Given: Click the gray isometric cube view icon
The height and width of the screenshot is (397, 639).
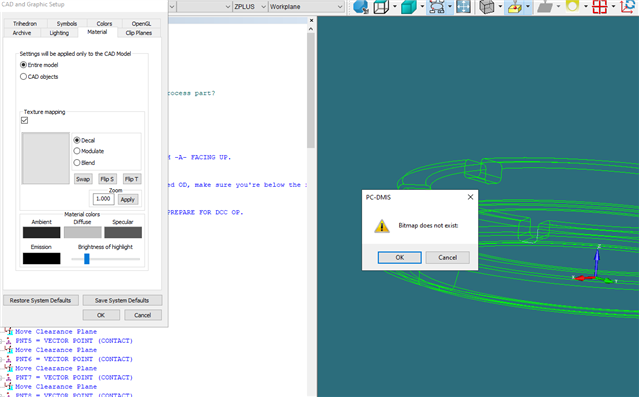Looking at the screenshot, I should click(x=487, y=7).
